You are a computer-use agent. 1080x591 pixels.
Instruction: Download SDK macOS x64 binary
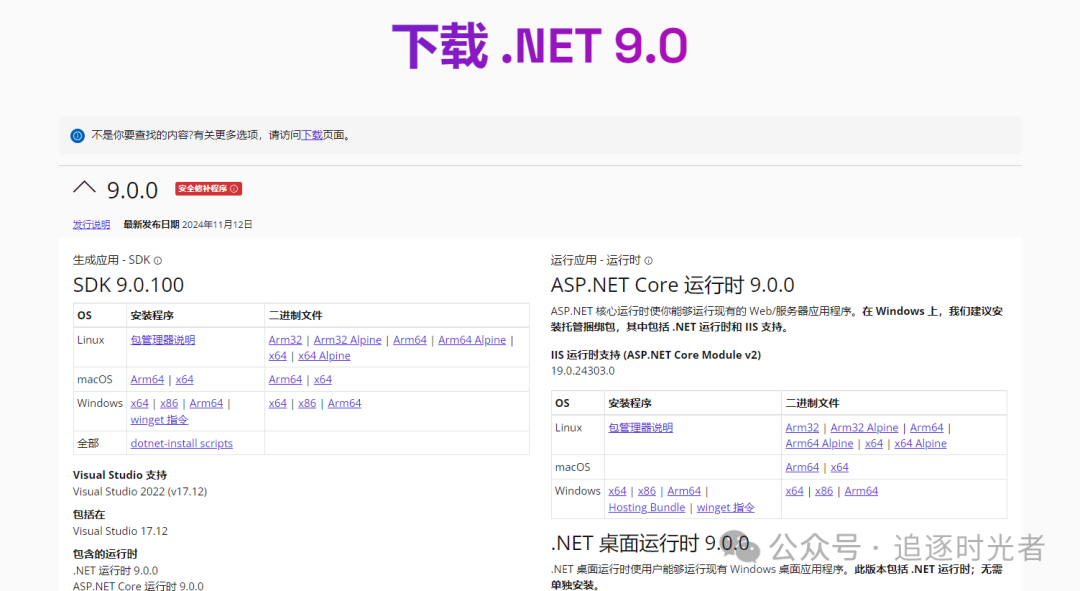click(322, 380)
